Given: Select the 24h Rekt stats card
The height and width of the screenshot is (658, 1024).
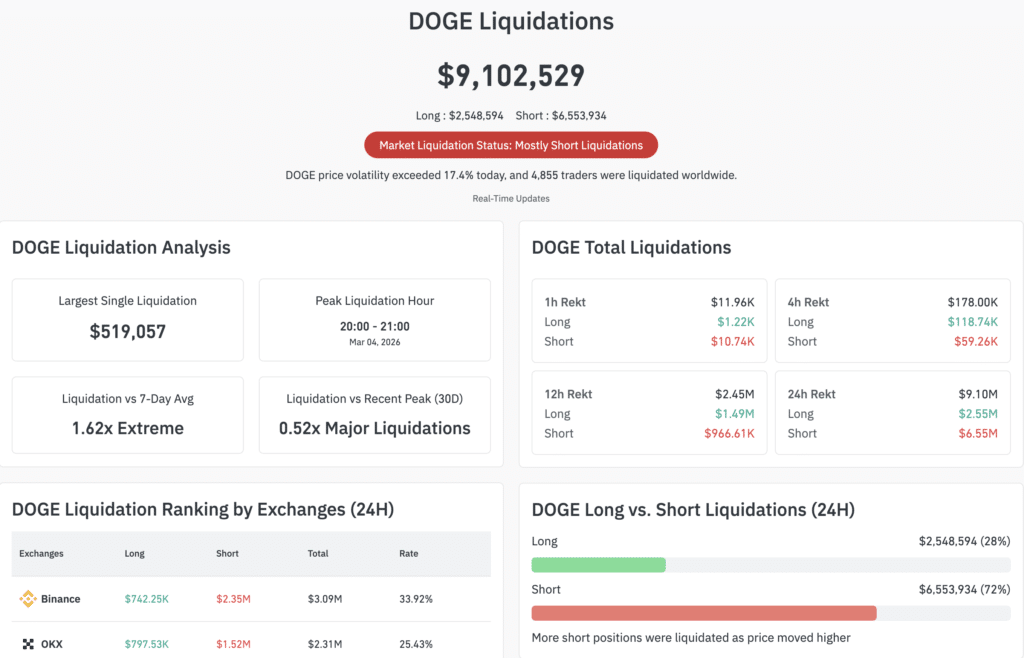Looking at the screenshot, I should [892, 413].
